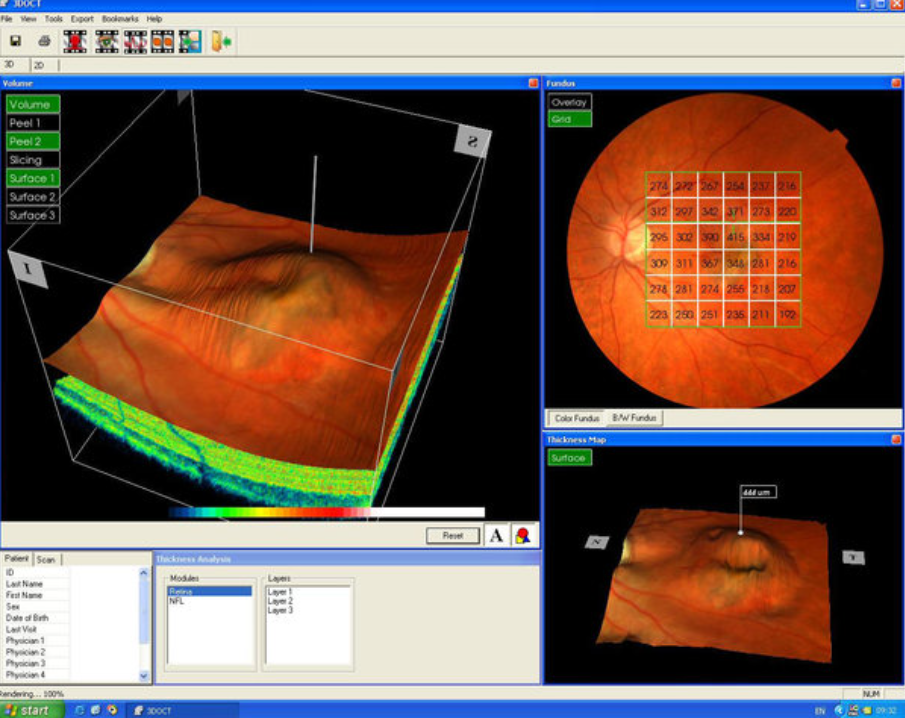Click the patient panel scroll down arrow
Image resolution: width=905 pixels, height=718 pixels.
[x=144, y=675]
